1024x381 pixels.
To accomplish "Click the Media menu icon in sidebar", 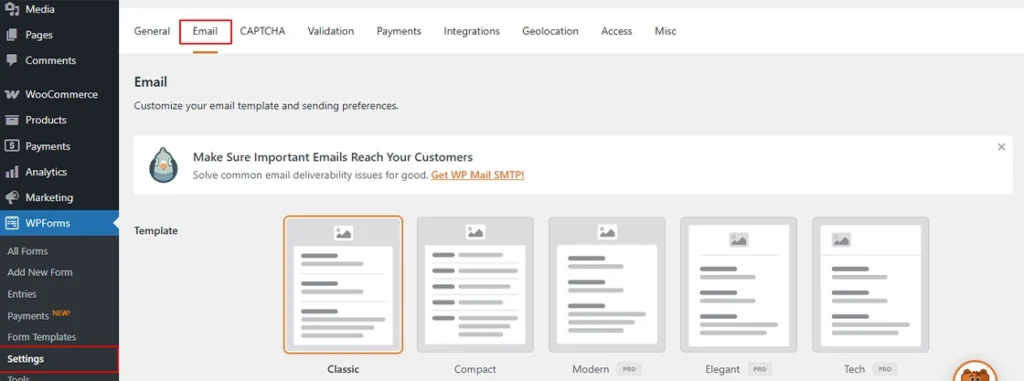I will tap(11, 10).
